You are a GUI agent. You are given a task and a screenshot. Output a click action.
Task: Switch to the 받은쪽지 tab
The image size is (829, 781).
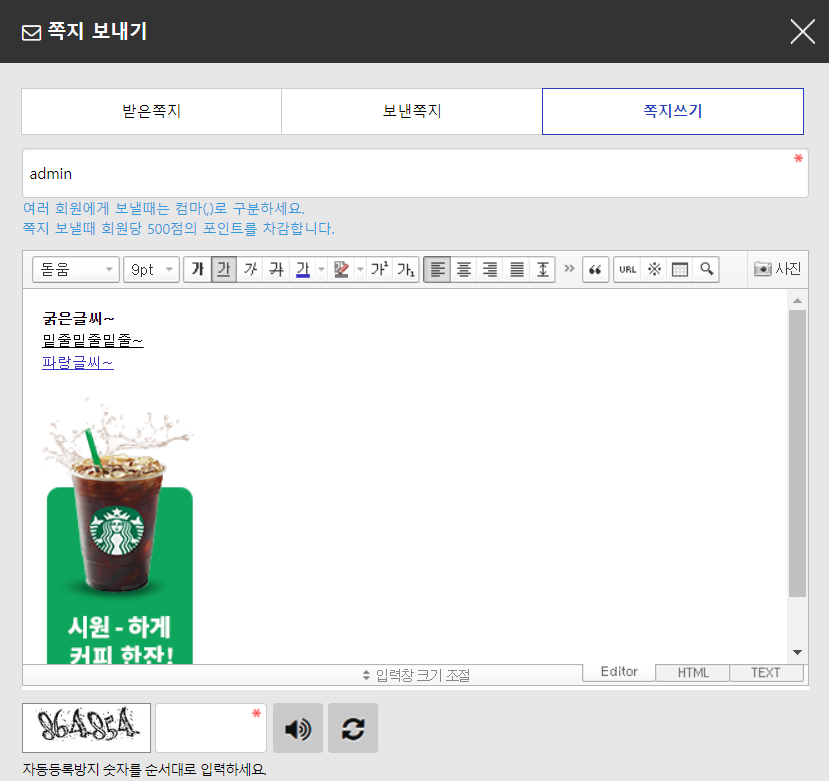[x=150, y=111]
